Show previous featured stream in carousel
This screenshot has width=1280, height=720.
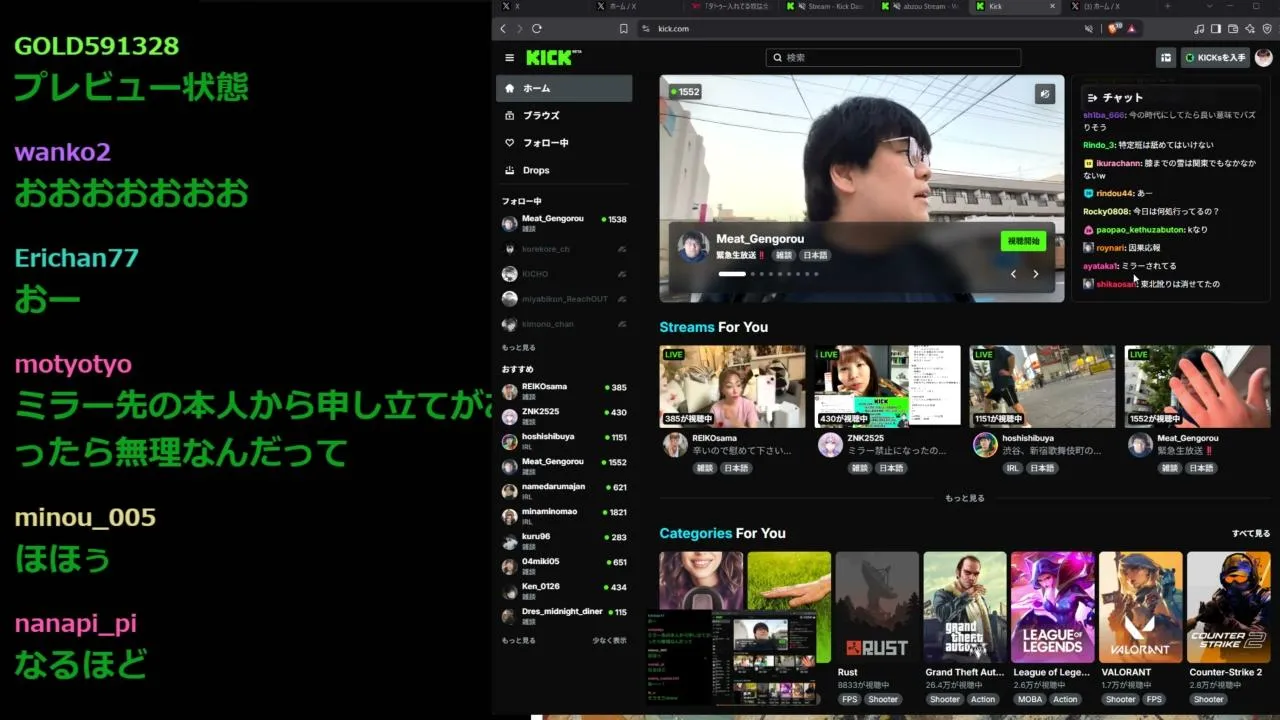1013,274
